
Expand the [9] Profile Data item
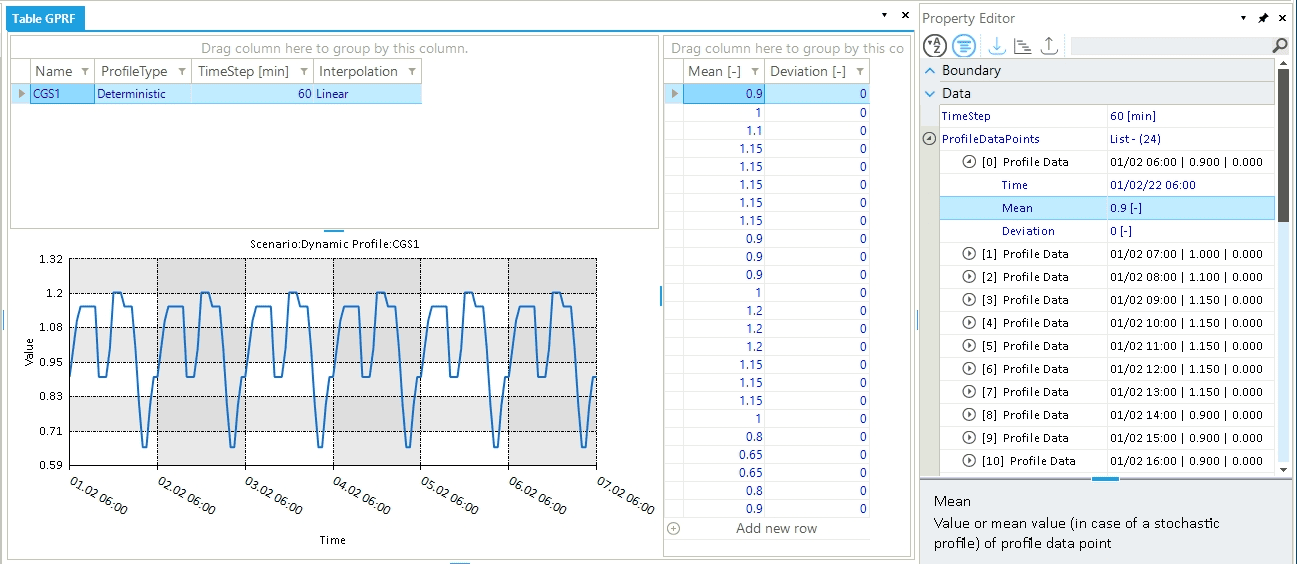[968, 438]
